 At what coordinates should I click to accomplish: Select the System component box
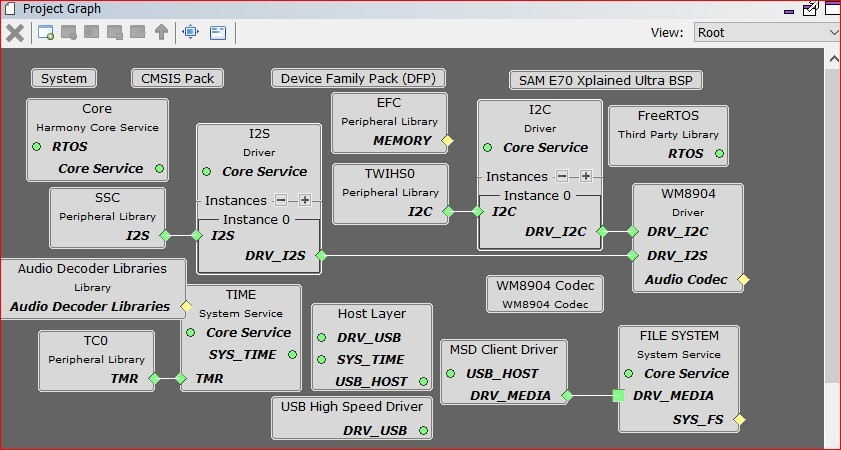(x=64, y=78)
